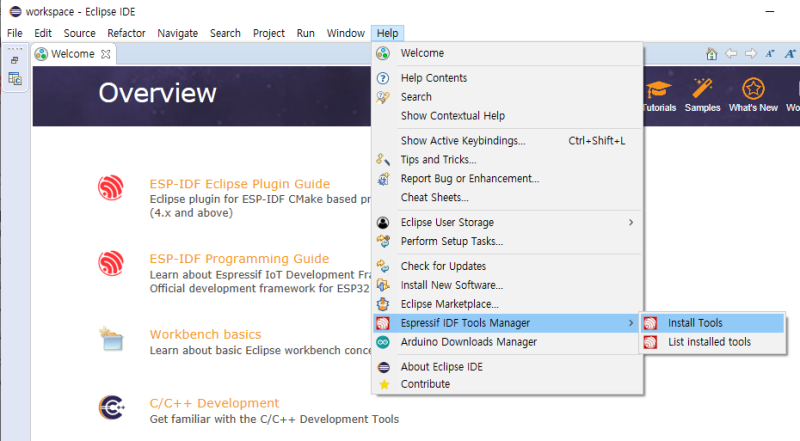Open the Arduino Downloads Manager entry
The height and width of the screenshot is (441, 800).
[x=468, y=342]
